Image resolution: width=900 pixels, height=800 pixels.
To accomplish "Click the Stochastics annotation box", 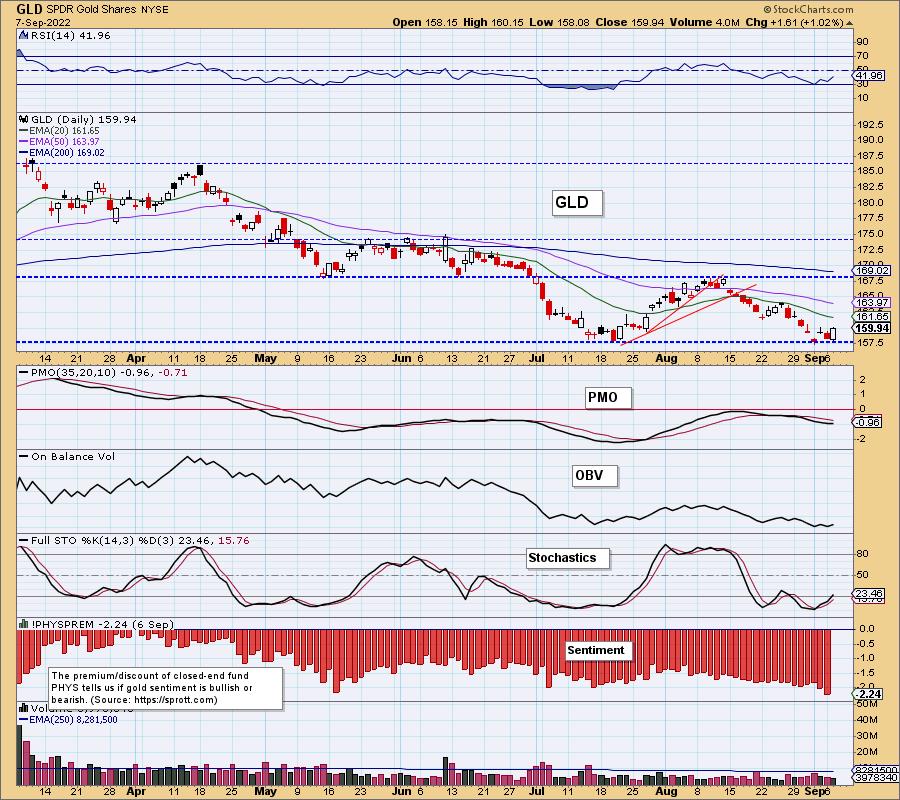I will tap(567, 558).
